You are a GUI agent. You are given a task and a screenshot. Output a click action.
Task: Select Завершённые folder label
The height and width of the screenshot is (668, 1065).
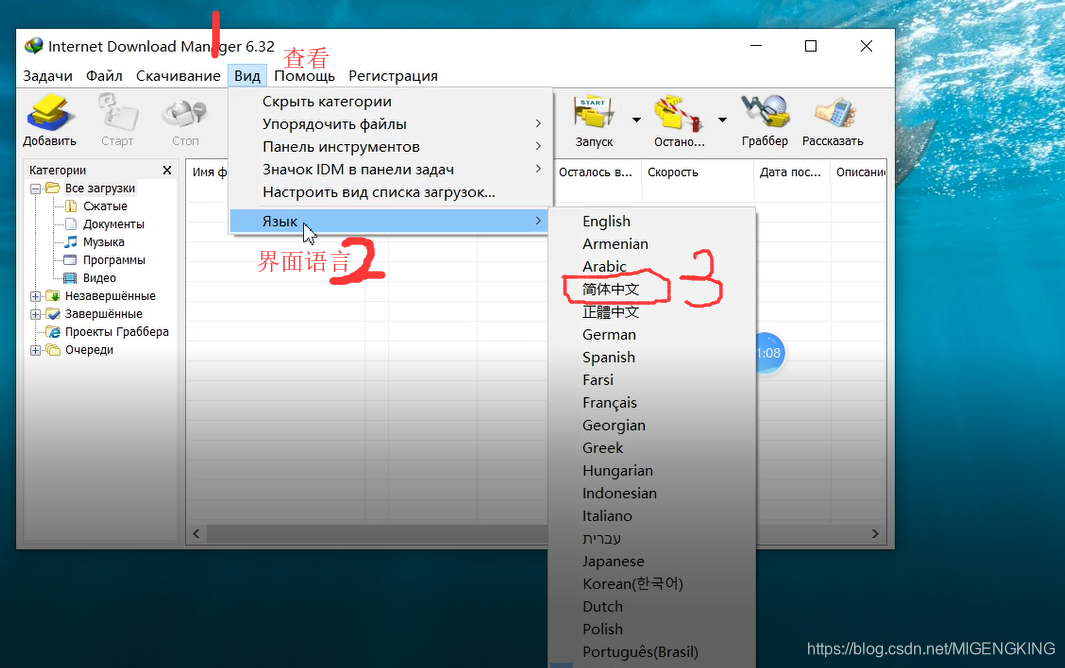click(x=103, y=314)
